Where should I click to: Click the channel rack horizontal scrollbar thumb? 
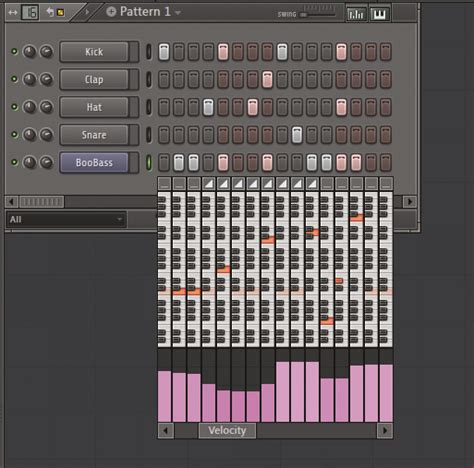(42, 202)
